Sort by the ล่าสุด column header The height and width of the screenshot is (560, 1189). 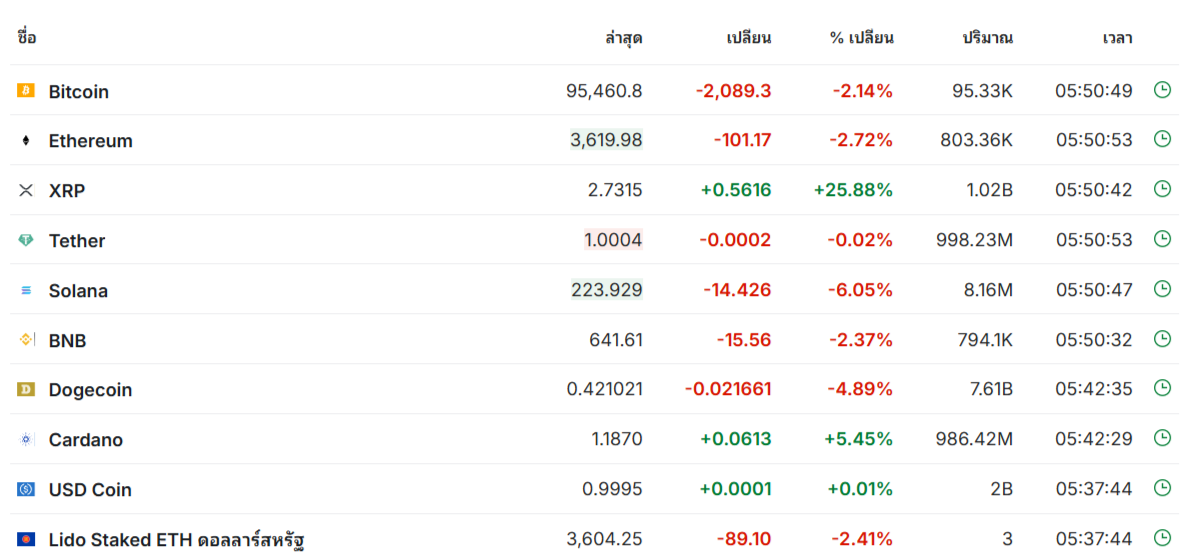point(624,38)
